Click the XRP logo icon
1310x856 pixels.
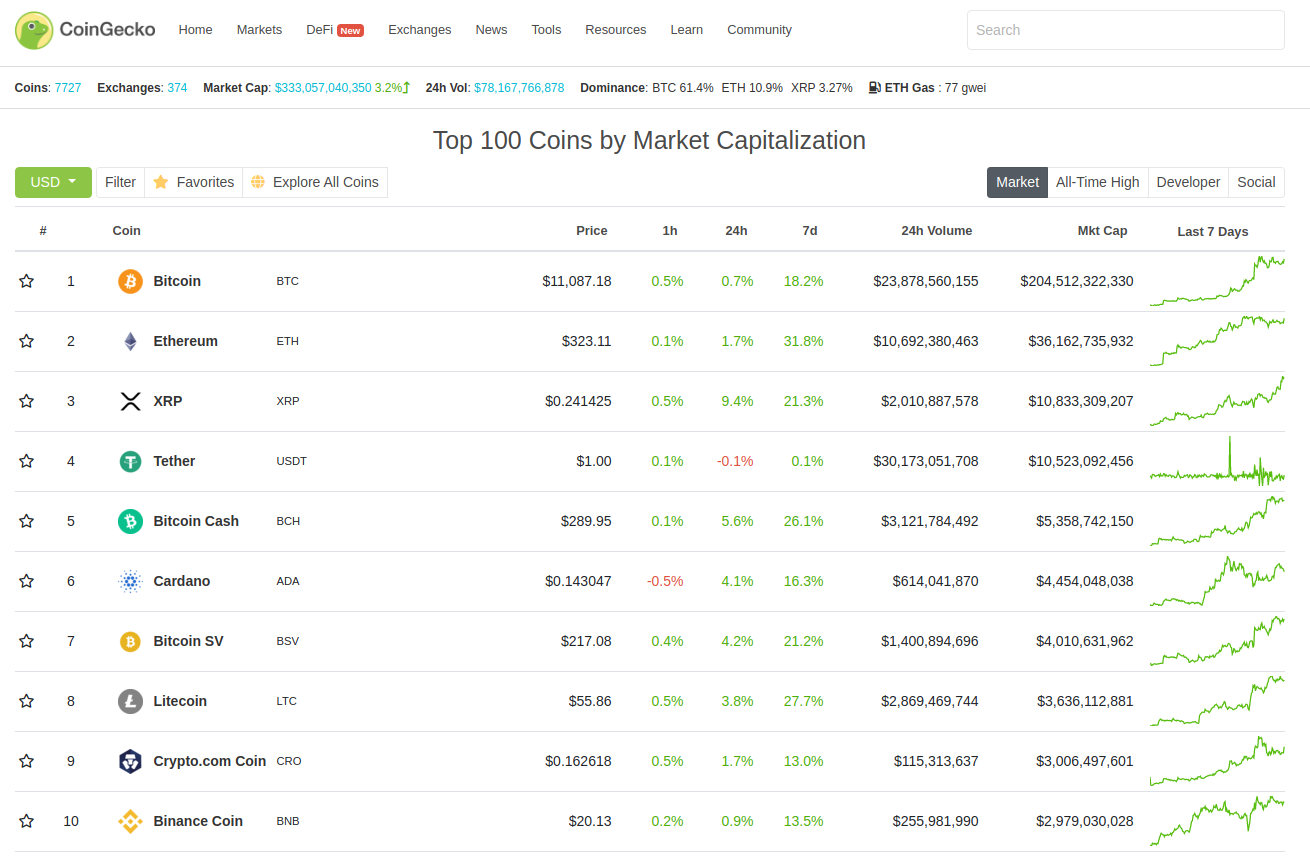tap(130, 401)
